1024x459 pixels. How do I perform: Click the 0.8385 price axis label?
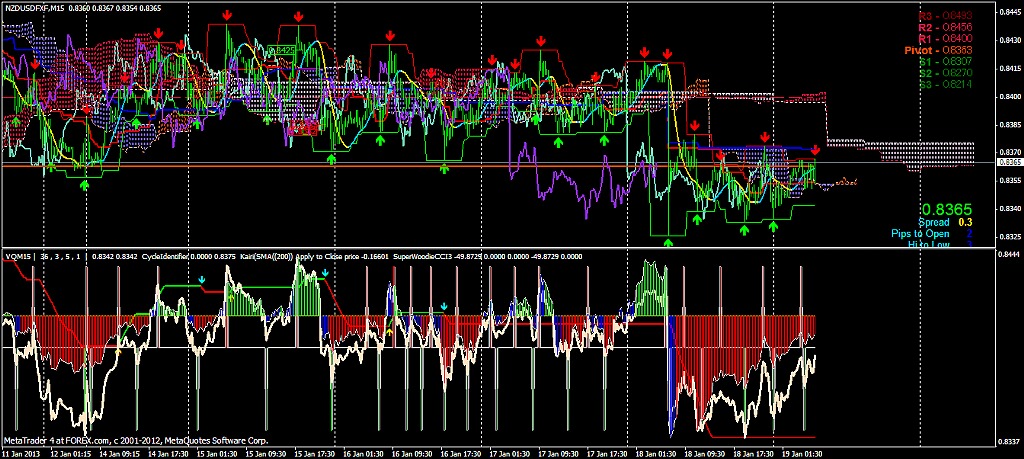click(1010, 124)
